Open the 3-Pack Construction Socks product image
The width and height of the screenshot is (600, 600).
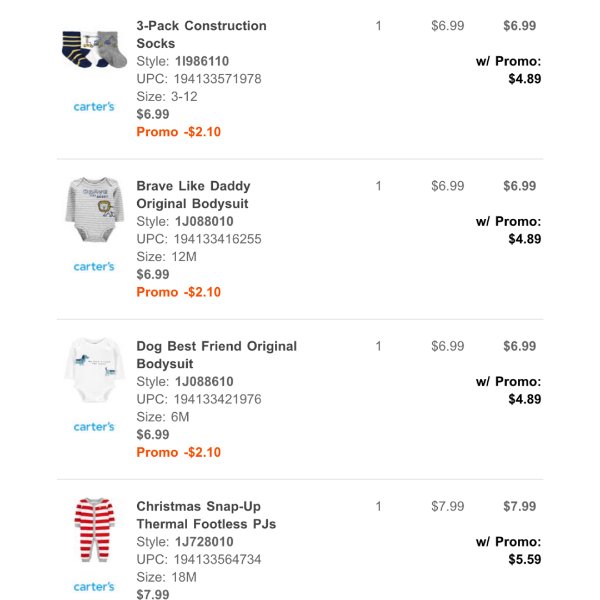coord(94,49)
